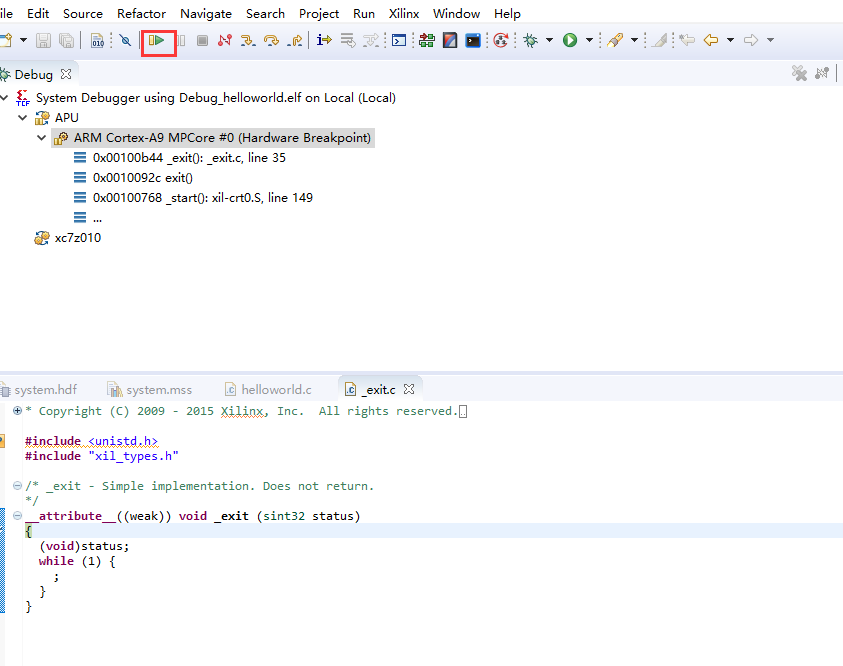The image size is (843, 666).
Task: Switch to helloworld.c editor tab
Action: point(268,390)
